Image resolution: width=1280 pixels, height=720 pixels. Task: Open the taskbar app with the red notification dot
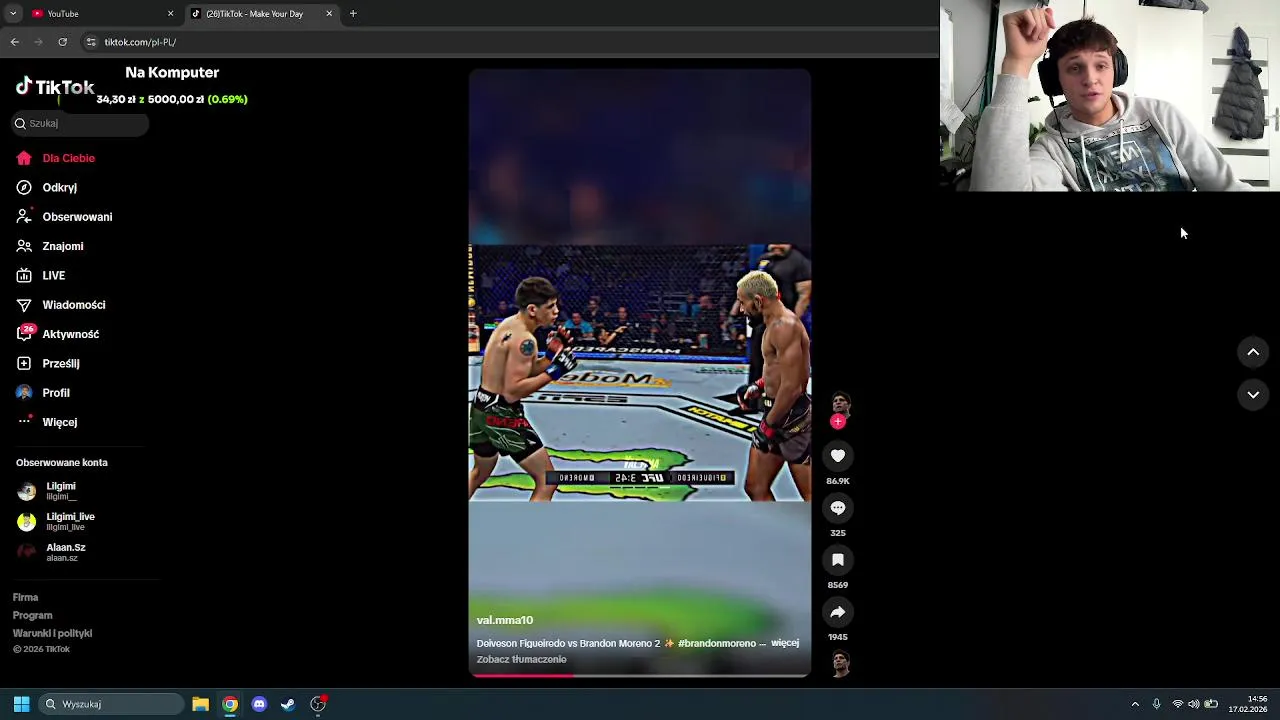[x=318, y=704]
